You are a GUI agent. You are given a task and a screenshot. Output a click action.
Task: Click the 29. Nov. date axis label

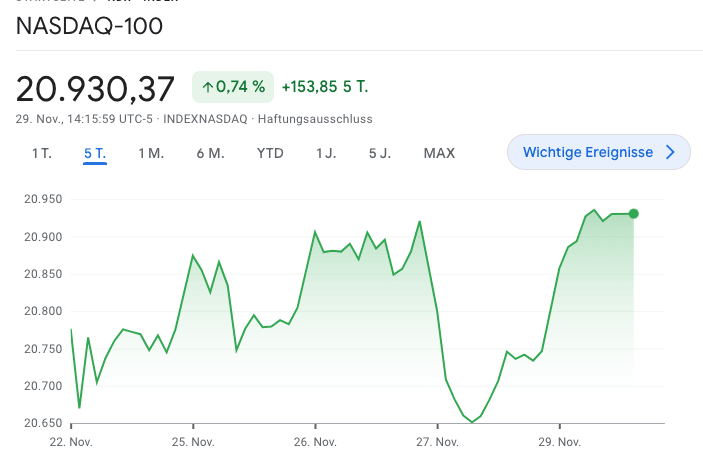click(x=559, y=441)
